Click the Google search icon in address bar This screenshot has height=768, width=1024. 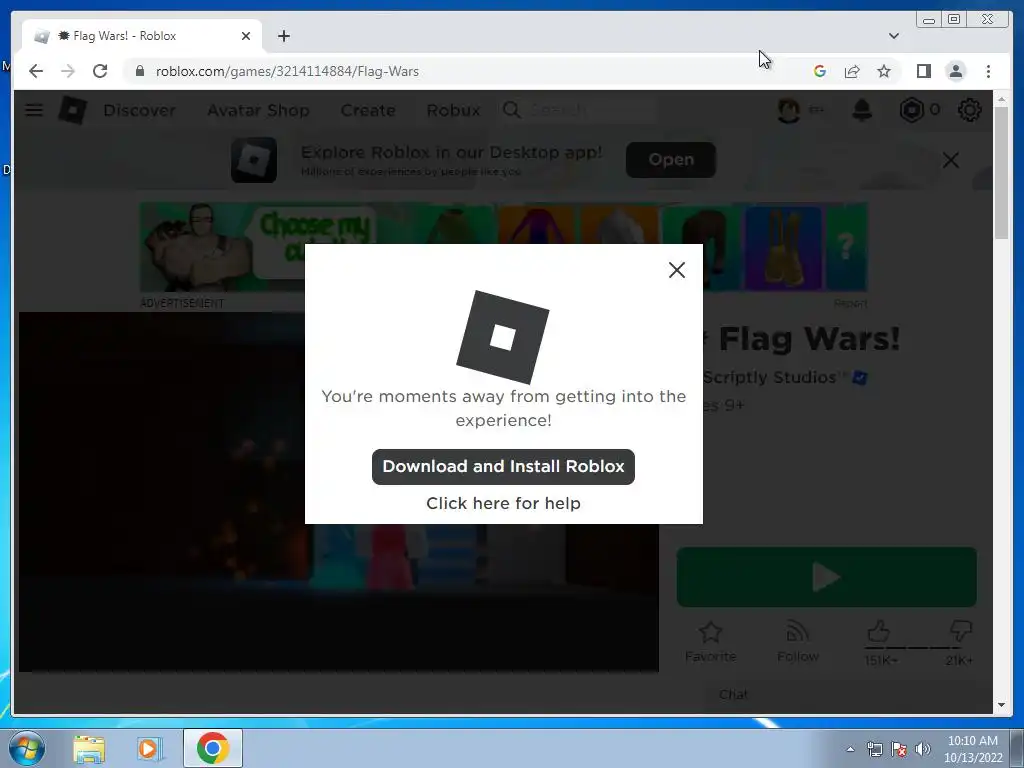[820, 71]
